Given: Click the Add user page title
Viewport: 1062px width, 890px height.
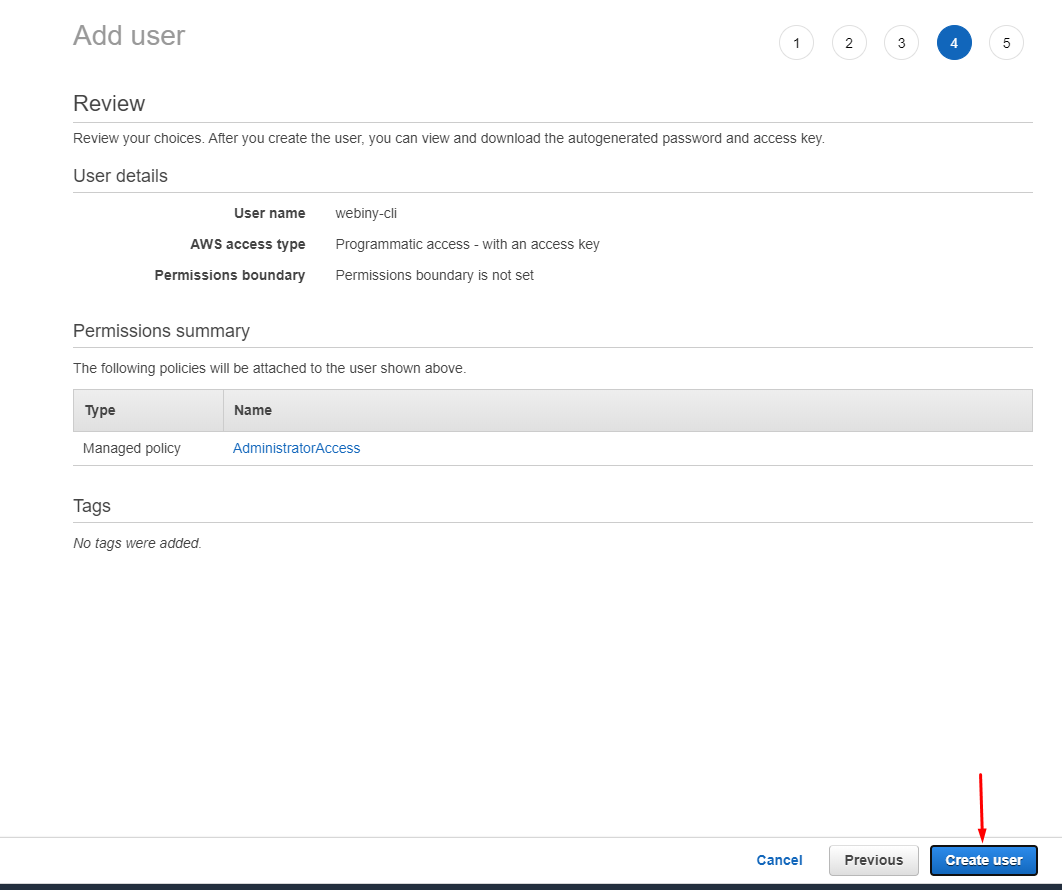Looking at the screenshot, I should [128, 35].
